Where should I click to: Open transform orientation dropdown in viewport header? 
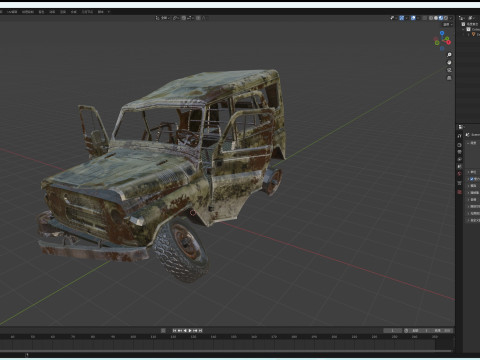pyautogui.click(x=162, y=18)
